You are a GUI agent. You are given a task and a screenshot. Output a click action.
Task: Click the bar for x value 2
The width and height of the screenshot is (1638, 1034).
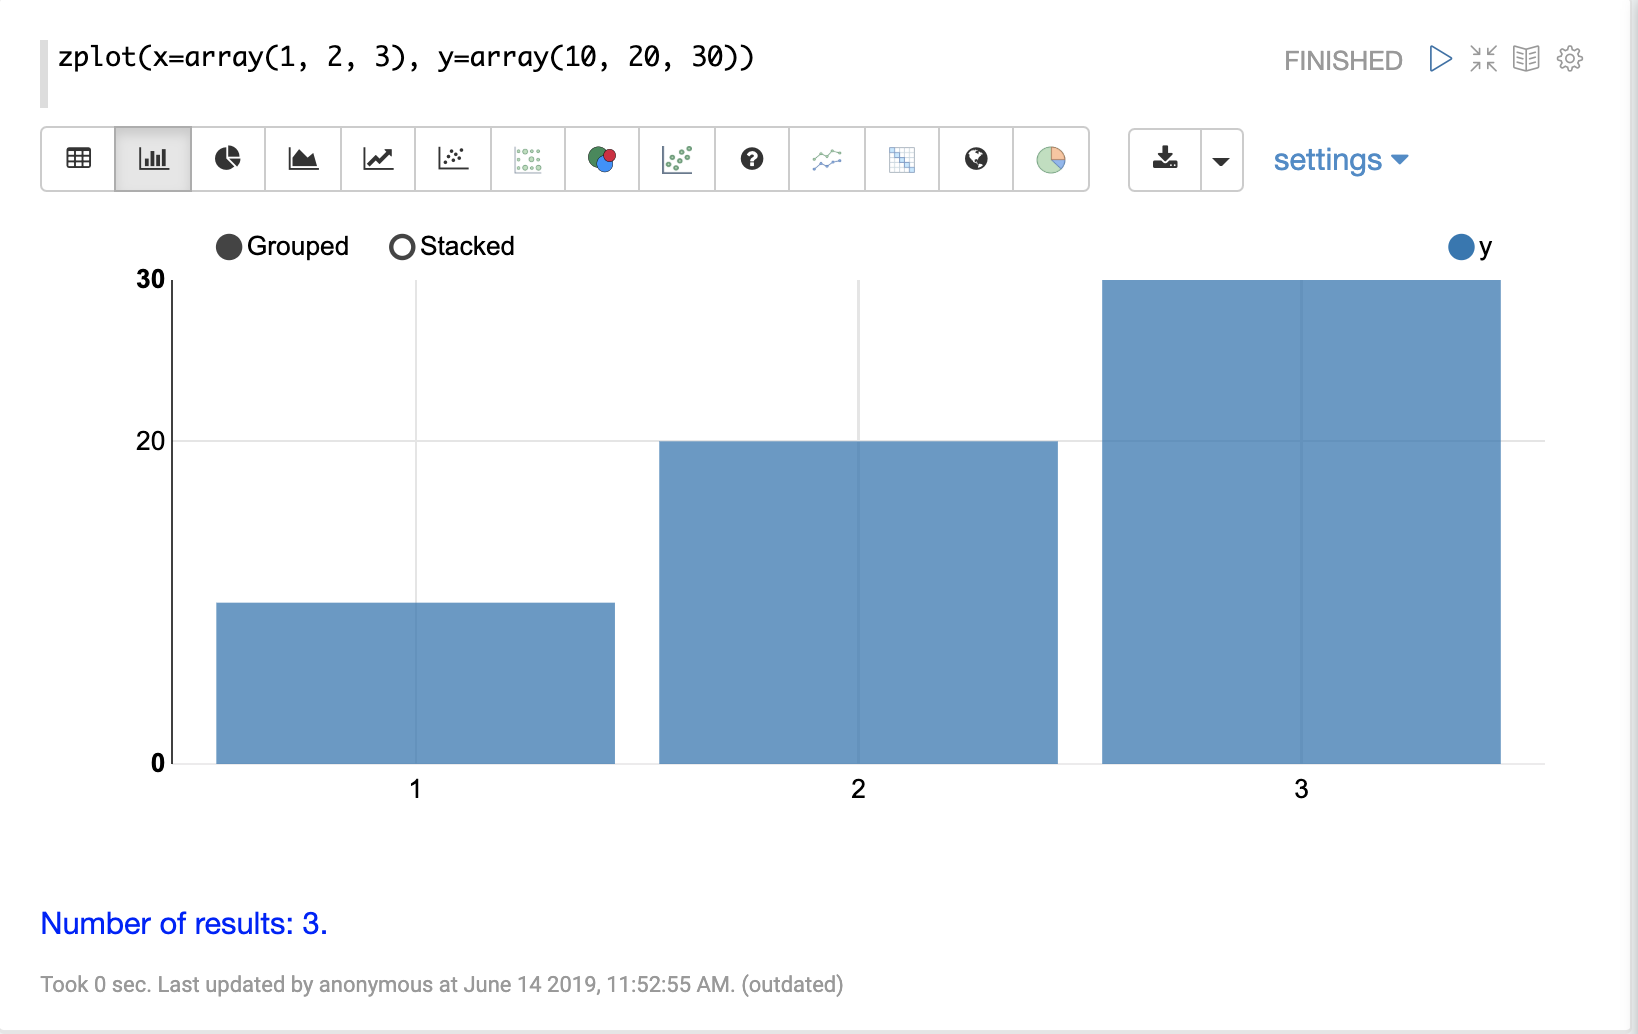click(858, 602)
